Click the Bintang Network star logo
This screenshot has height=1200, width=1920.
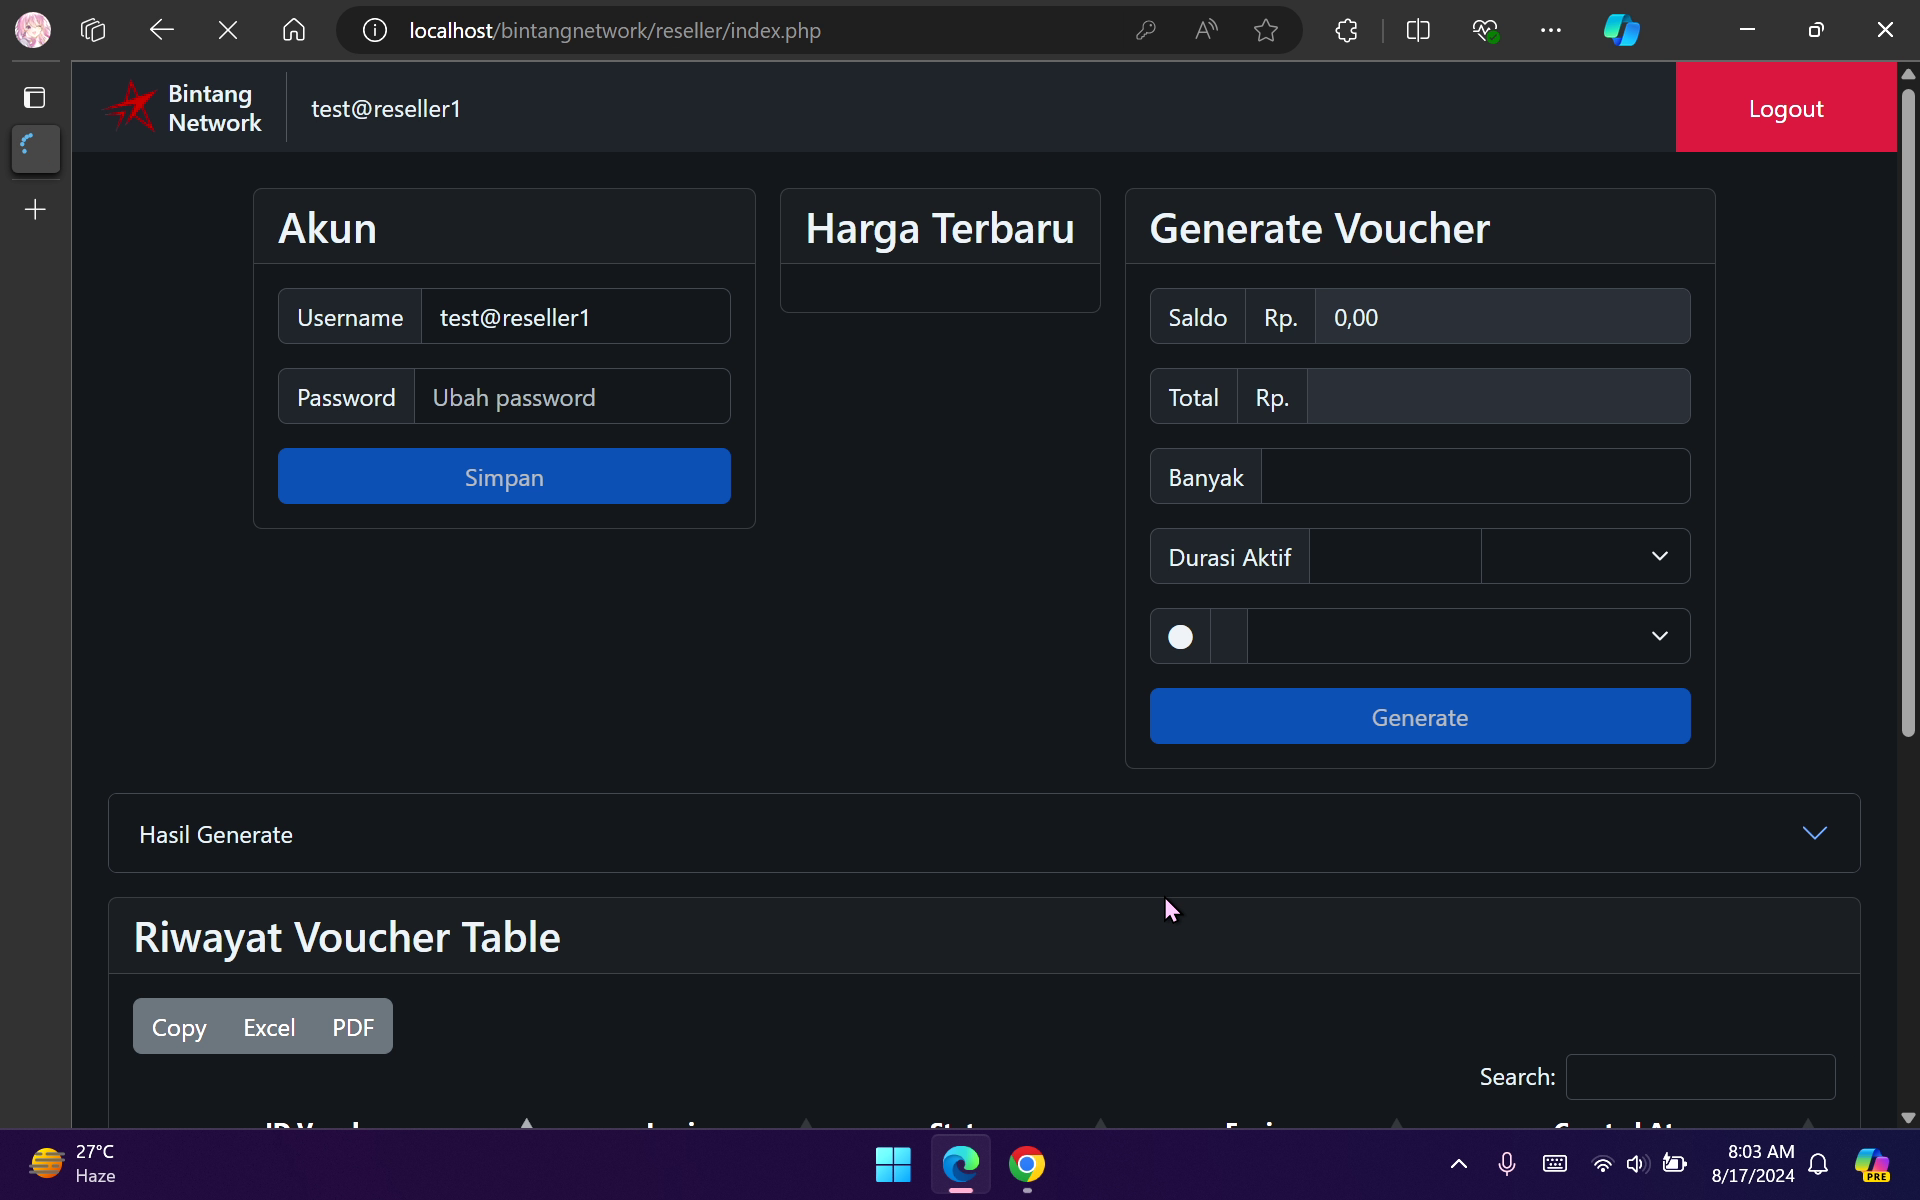pyautogui.click(x=130, y=106)
